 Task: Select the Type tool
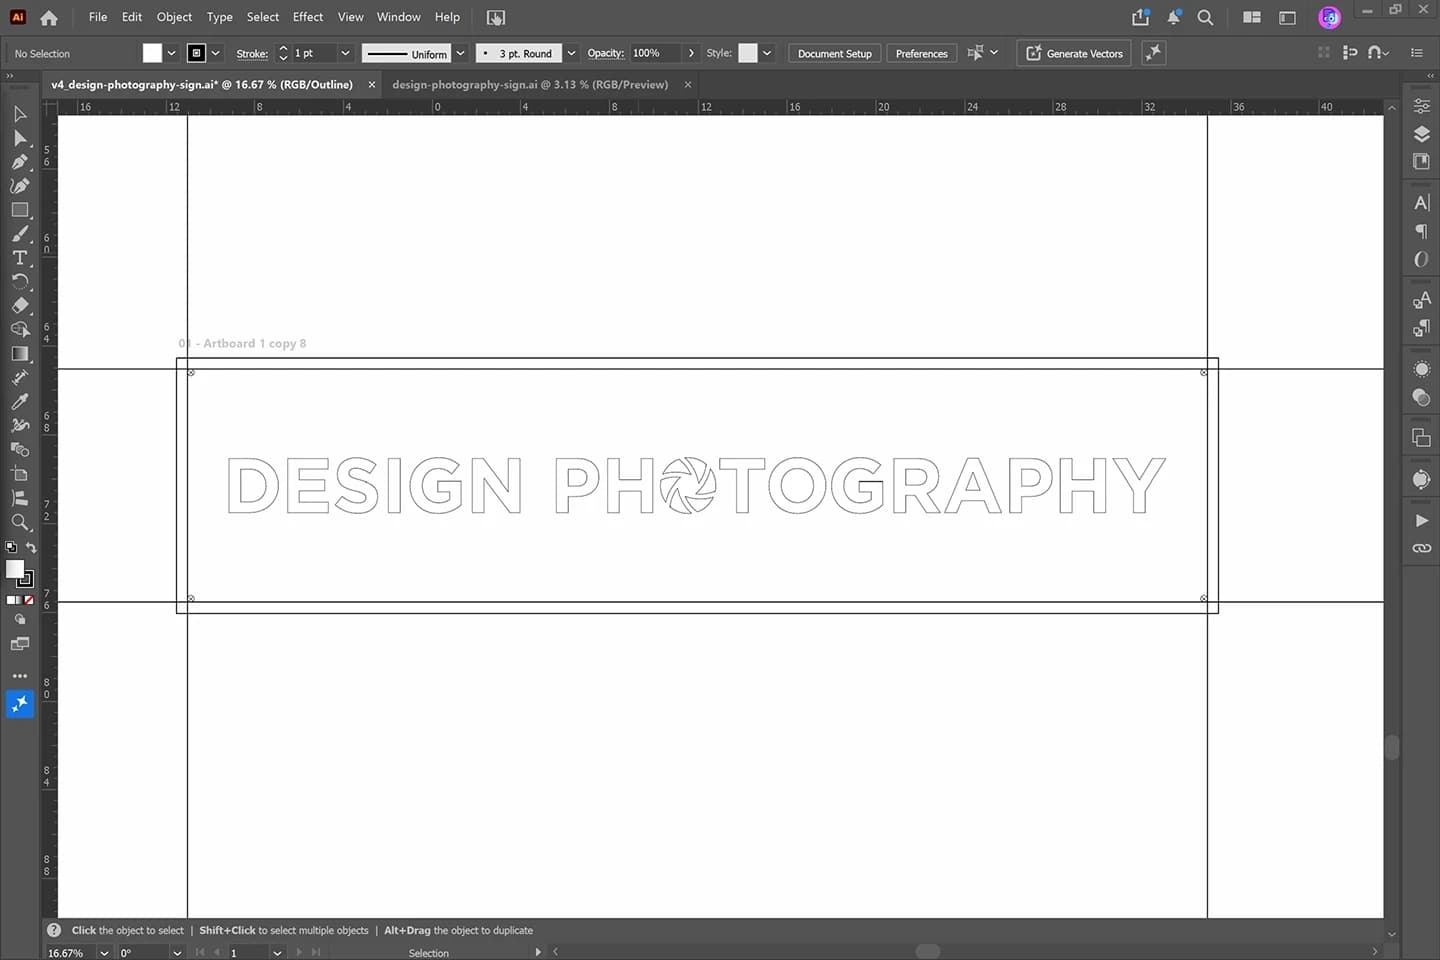coord(19,258)
